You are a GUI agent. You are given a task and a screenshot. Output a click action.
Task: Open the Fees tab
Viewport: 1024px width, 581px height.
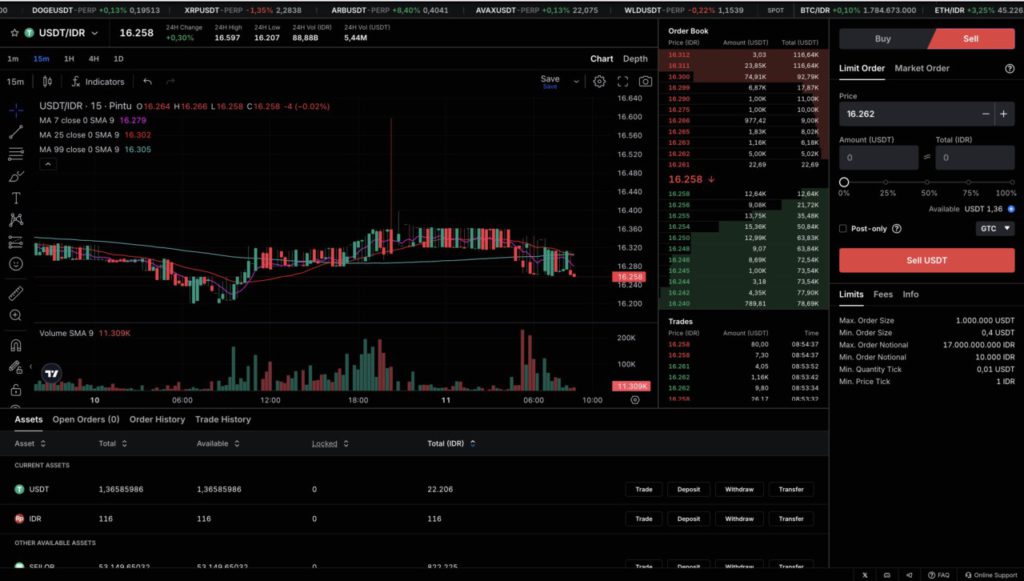(x=883, y=294)
